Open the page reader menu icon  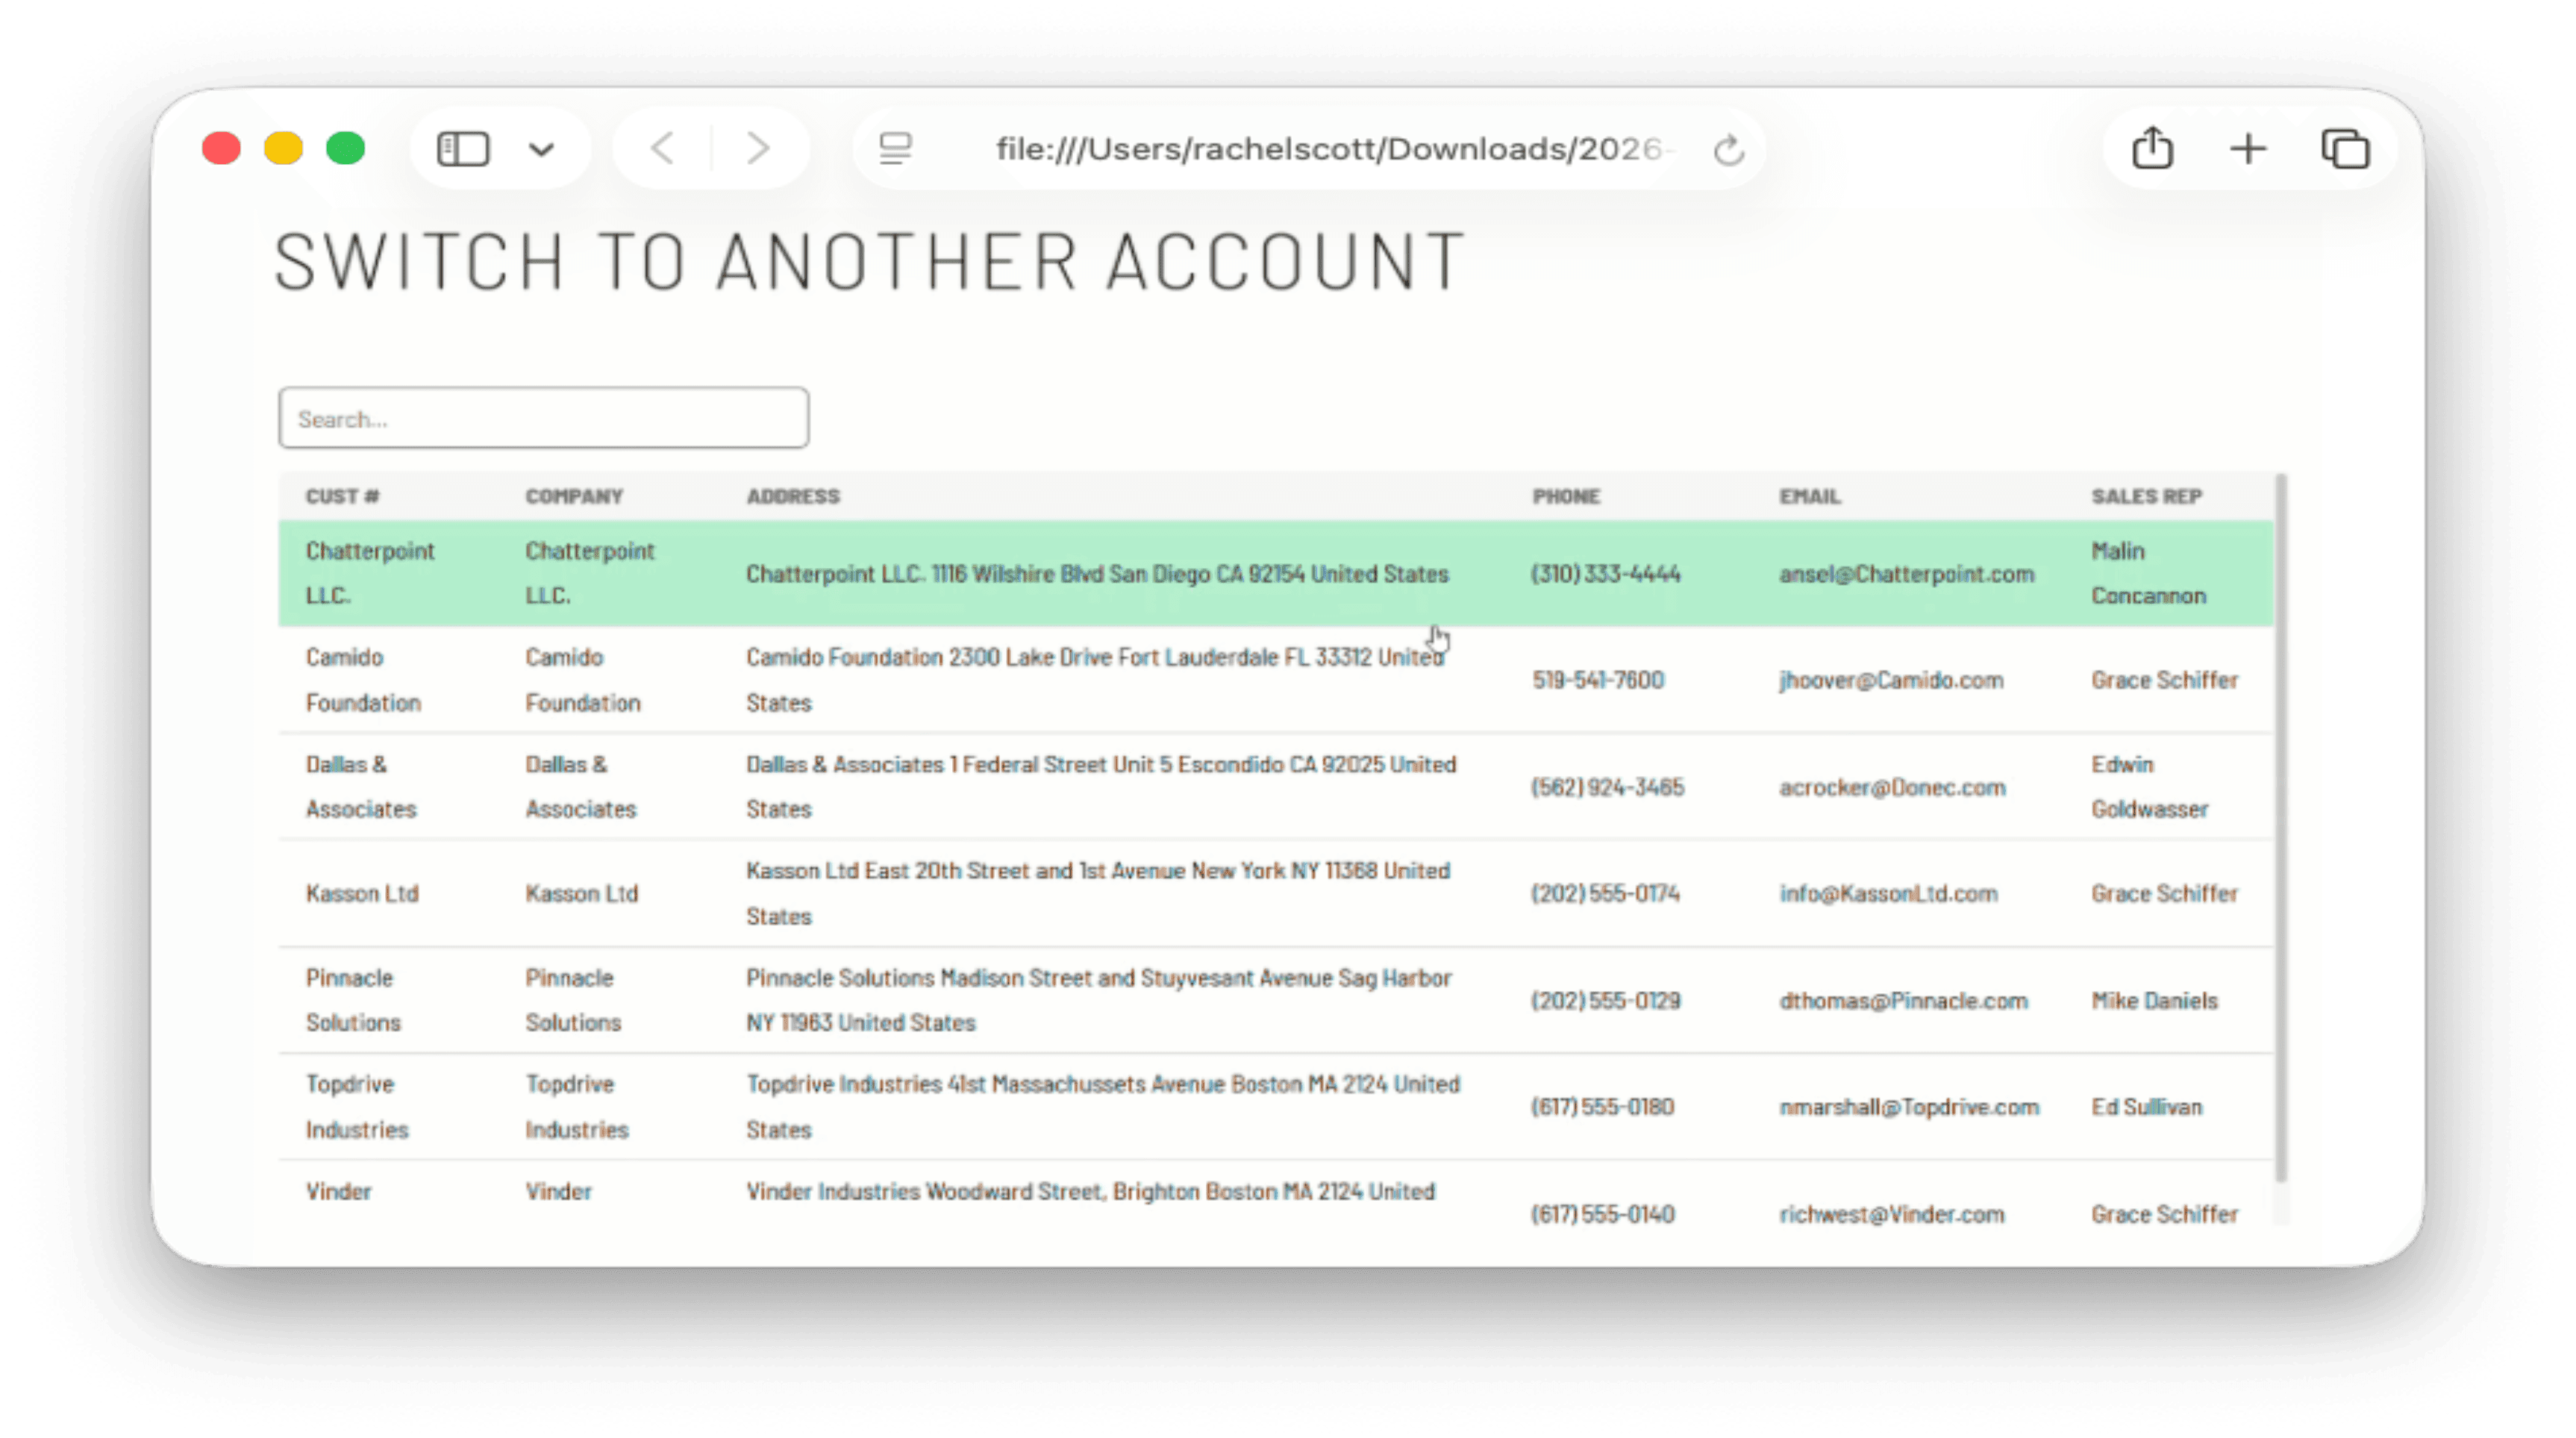pos(895,149)
